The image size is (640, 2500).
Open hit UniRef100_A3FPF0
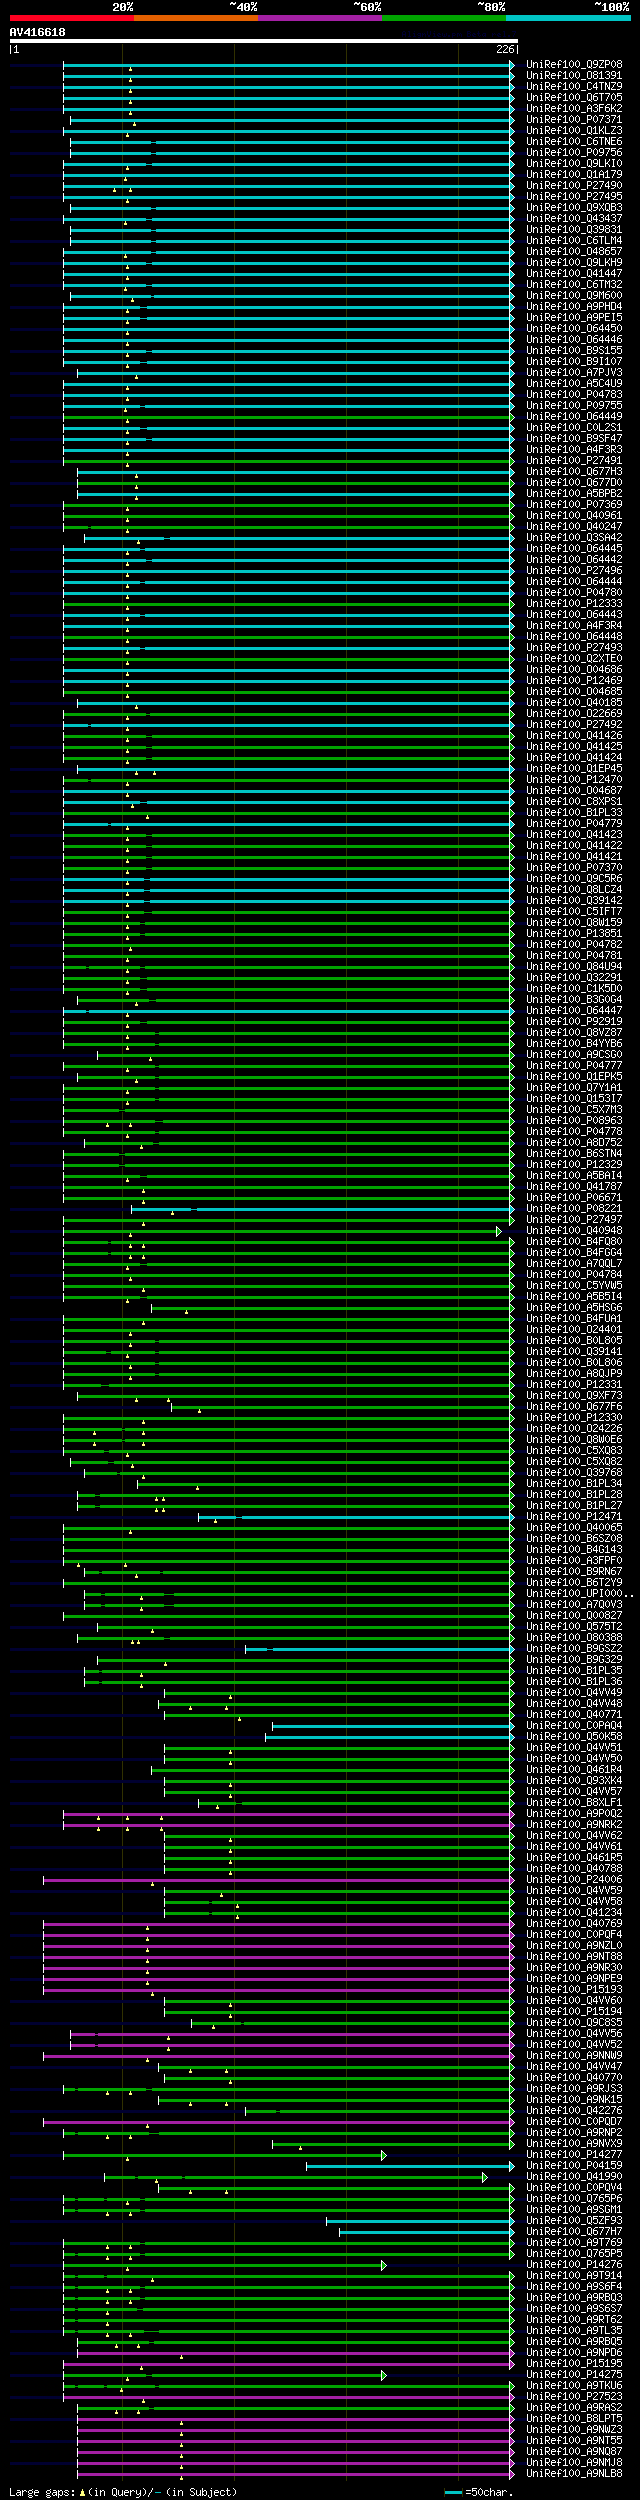574,1560
